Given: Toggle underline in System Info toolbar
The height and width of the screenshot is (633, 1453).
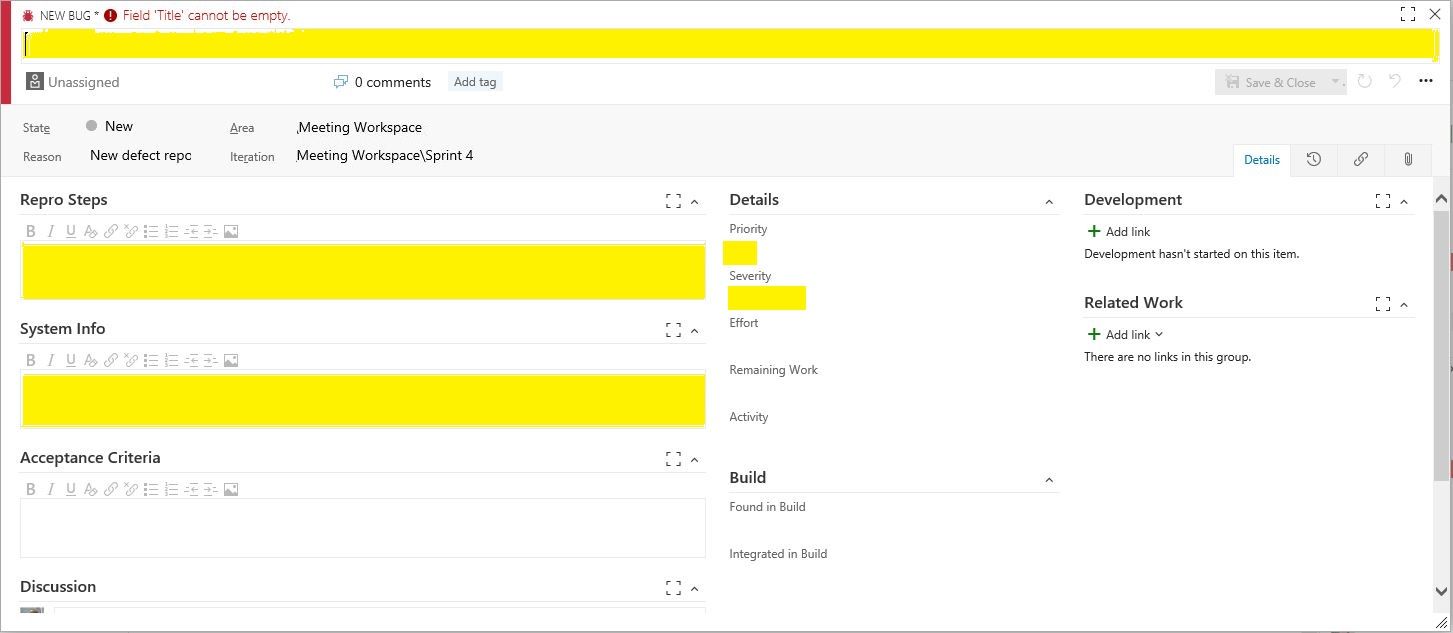Looking at the screenshot, I should pos(70,360).
